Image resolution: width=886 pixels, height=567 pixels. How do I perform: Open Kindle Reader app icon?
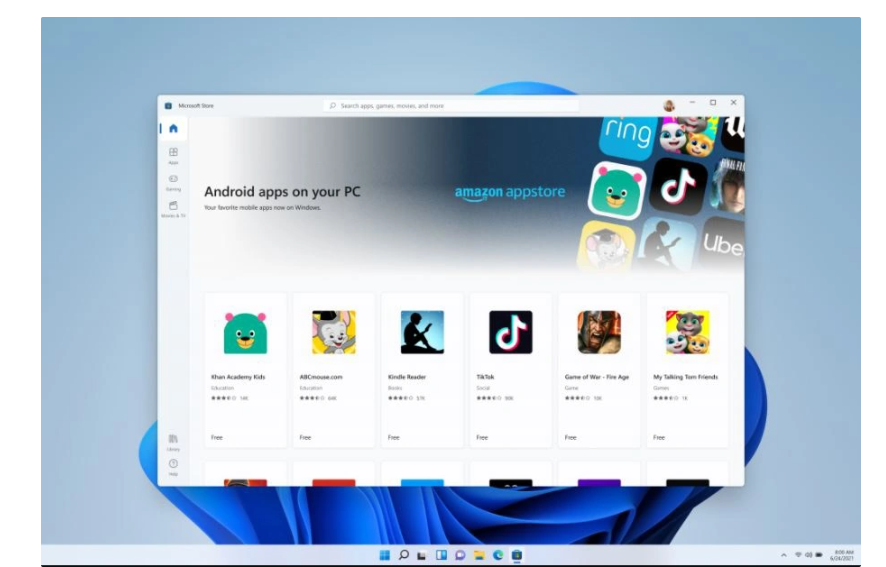pos(422,332)
